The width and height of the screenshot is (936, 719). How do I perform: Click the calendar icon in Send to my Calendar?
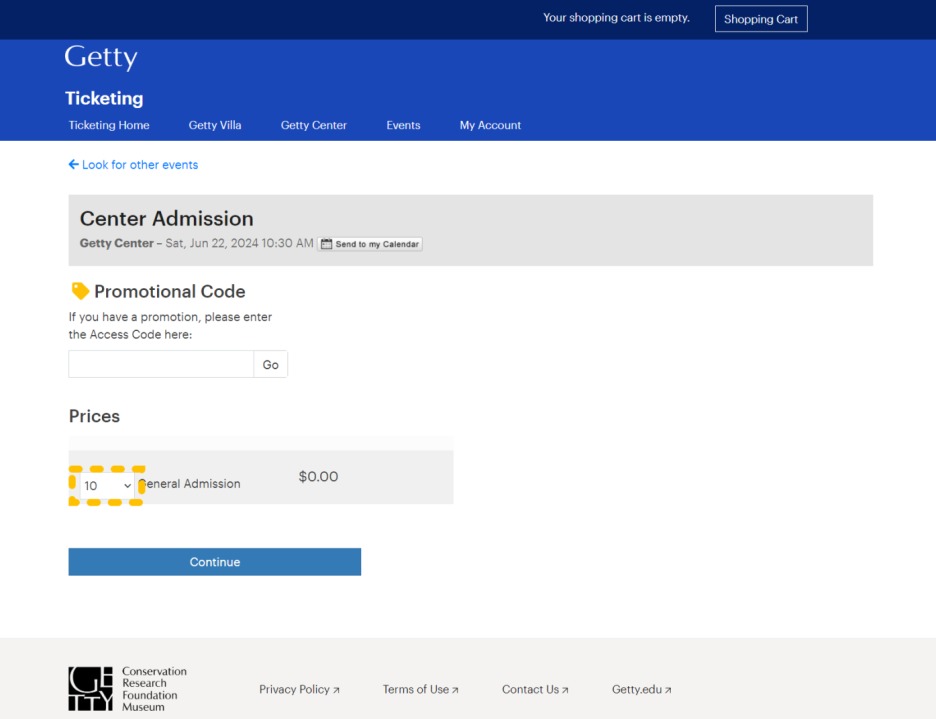[x=327, y=244]
